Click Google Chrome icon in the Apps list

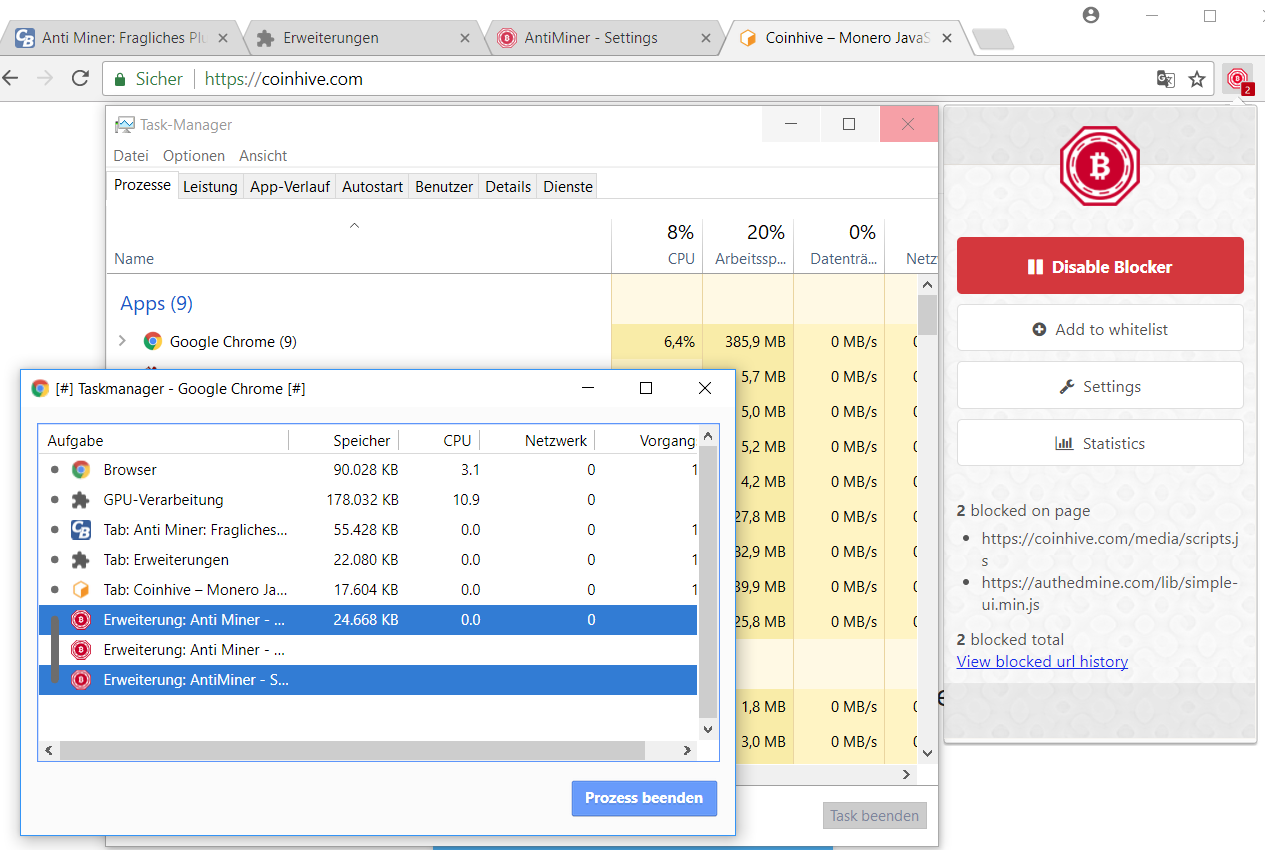click(153, 341)
